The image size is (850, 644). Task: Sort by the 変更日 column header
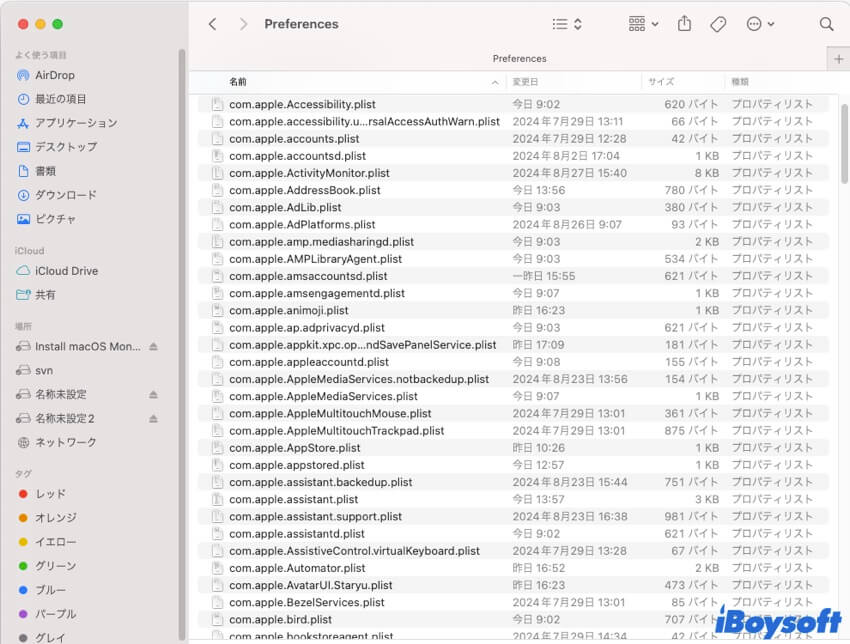(x=575, y=82)
